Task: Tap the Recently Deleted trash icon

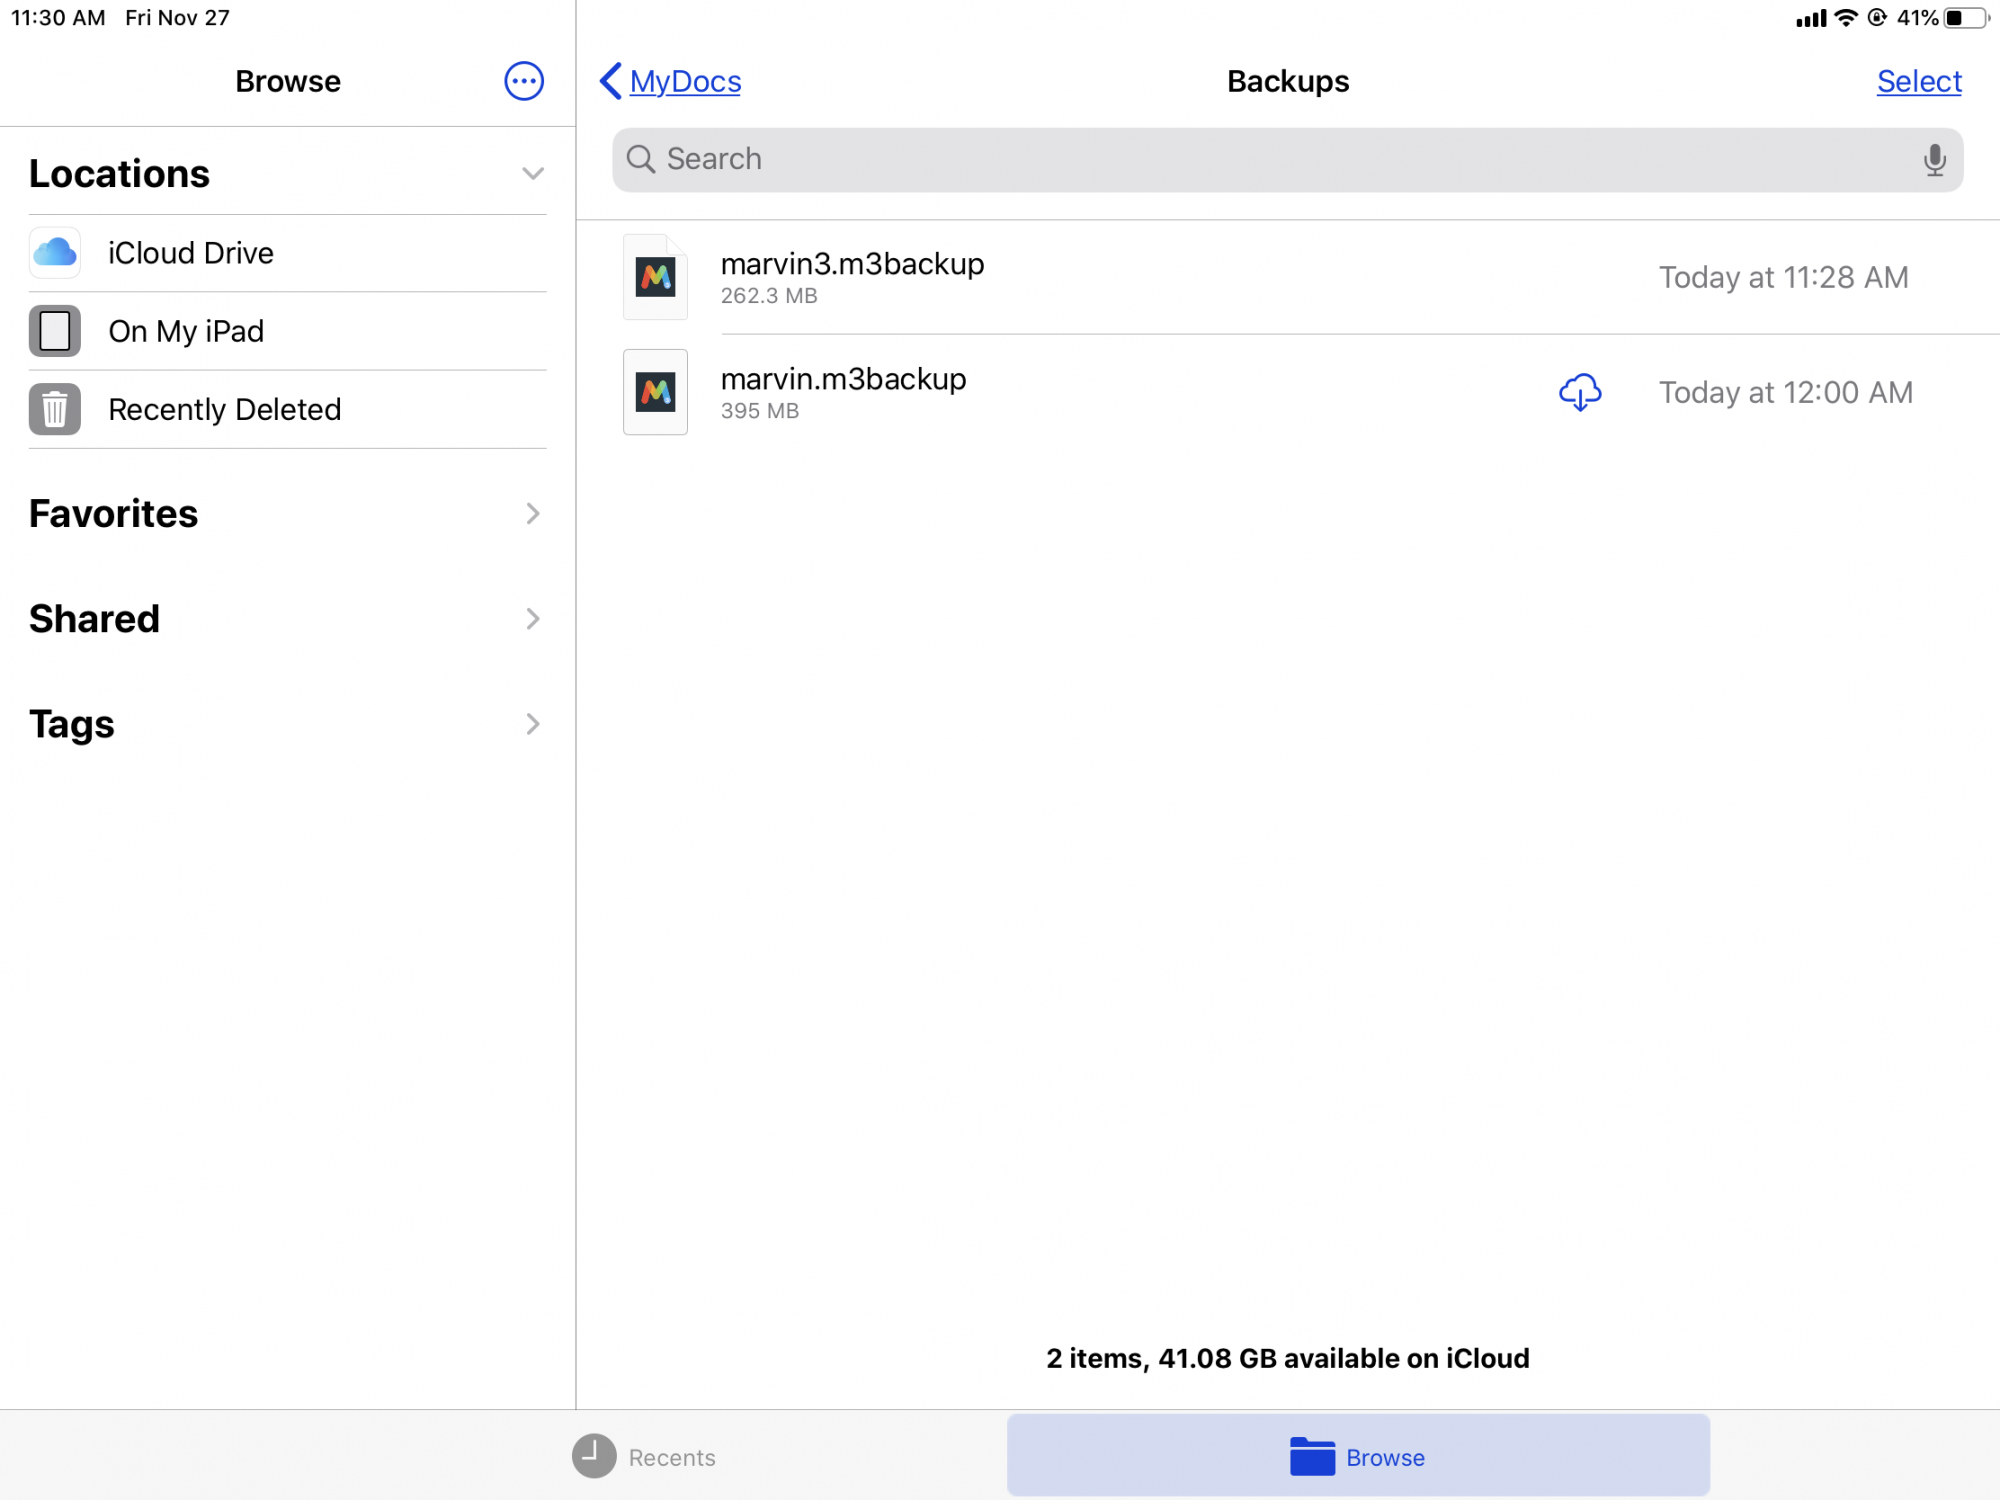Action: coord(55,409)
